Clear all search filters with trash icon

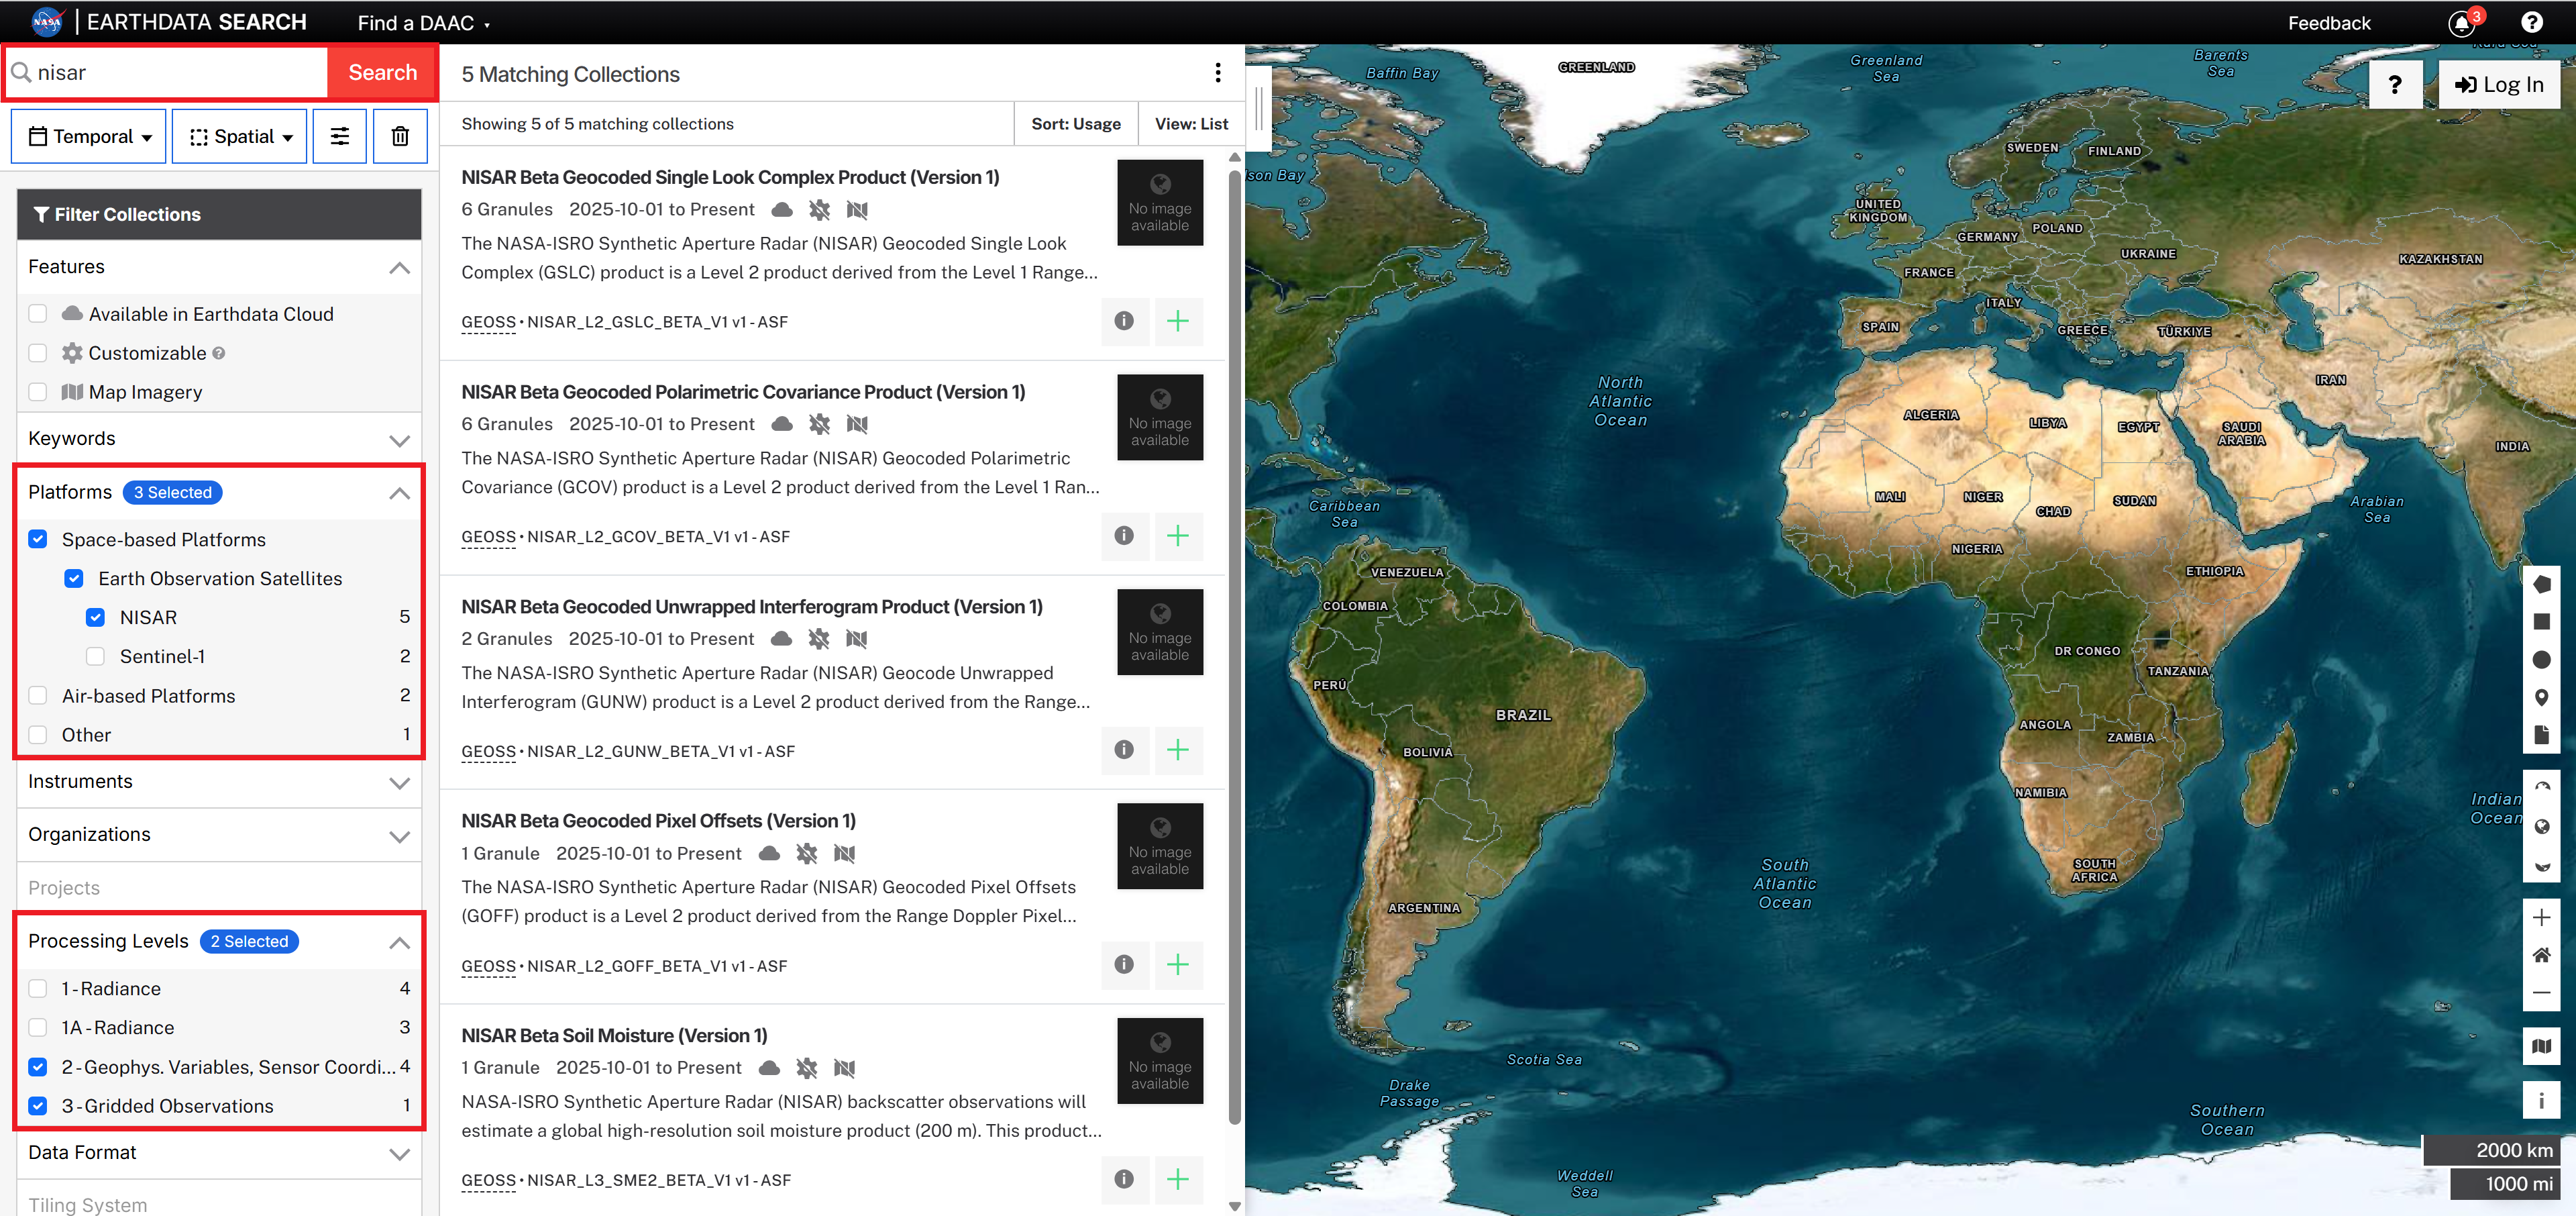400,136
